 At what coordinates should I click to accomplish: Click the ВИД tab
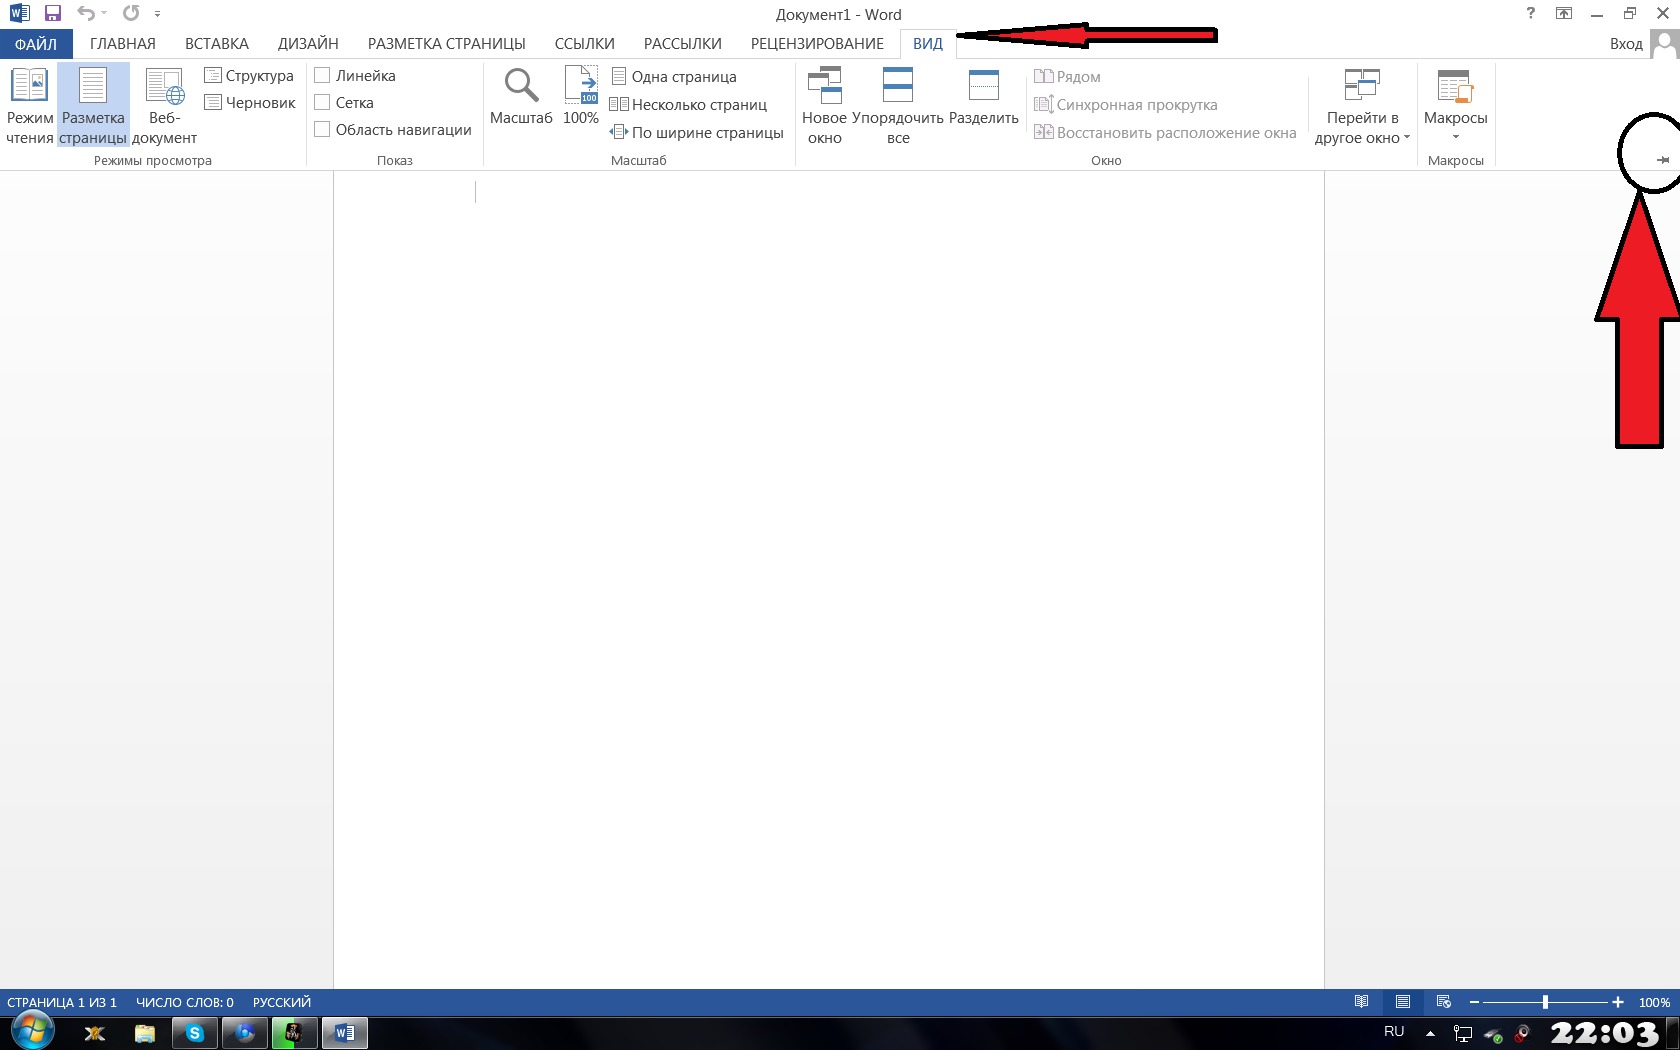pos(928,44)
